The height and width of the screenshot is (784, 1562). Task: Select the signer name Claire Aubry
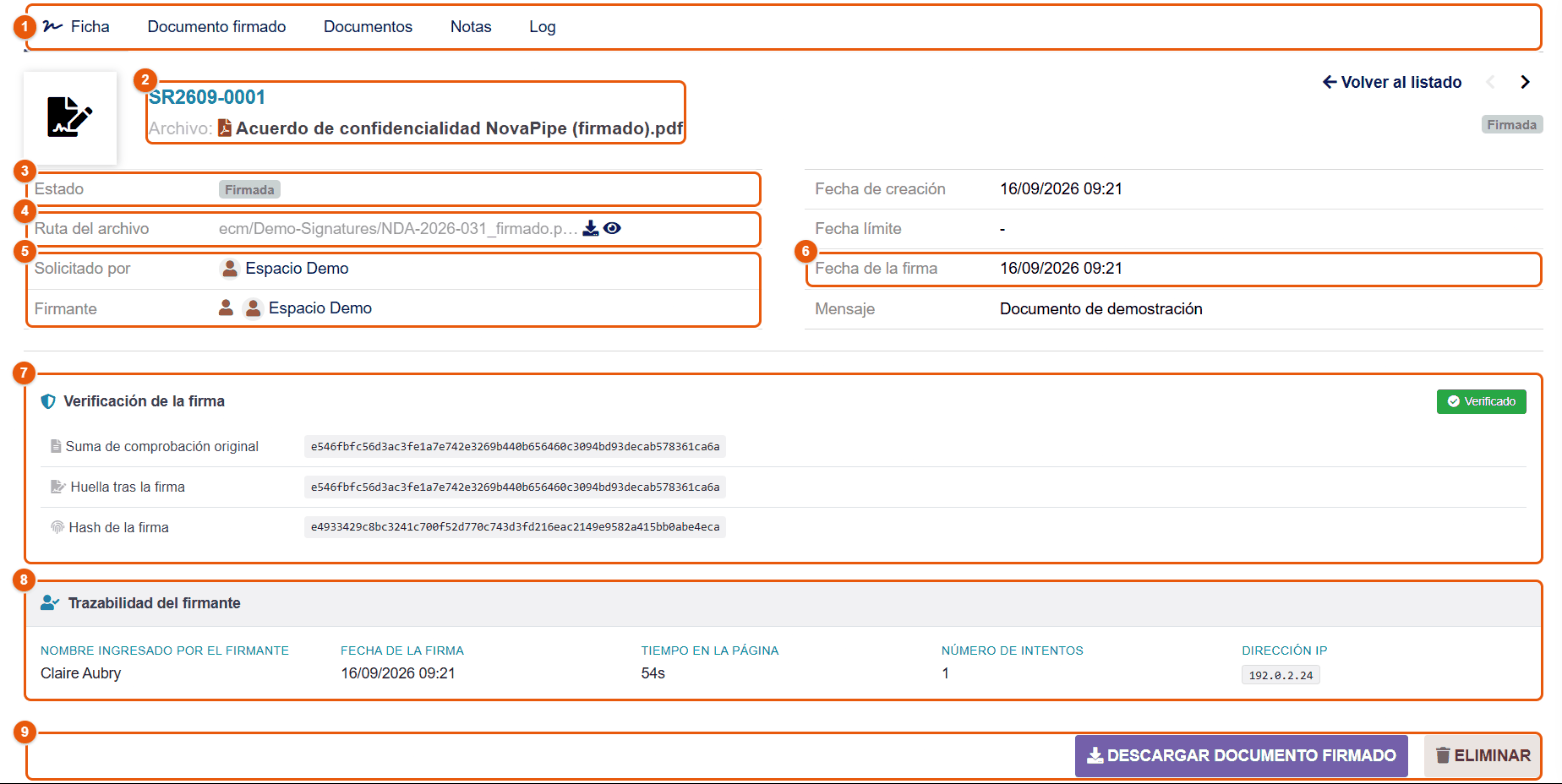pos(81,673)
